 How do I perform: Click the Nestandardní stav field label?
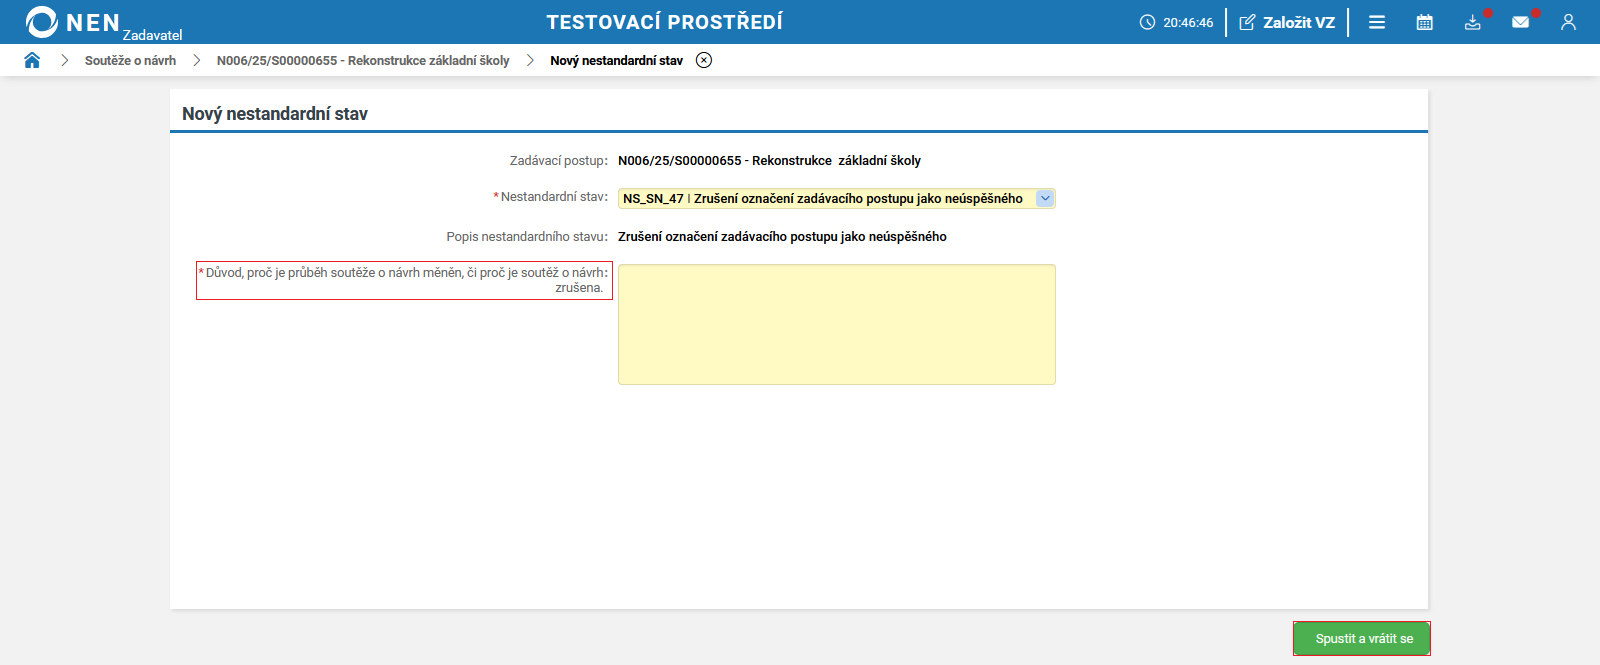551,197
